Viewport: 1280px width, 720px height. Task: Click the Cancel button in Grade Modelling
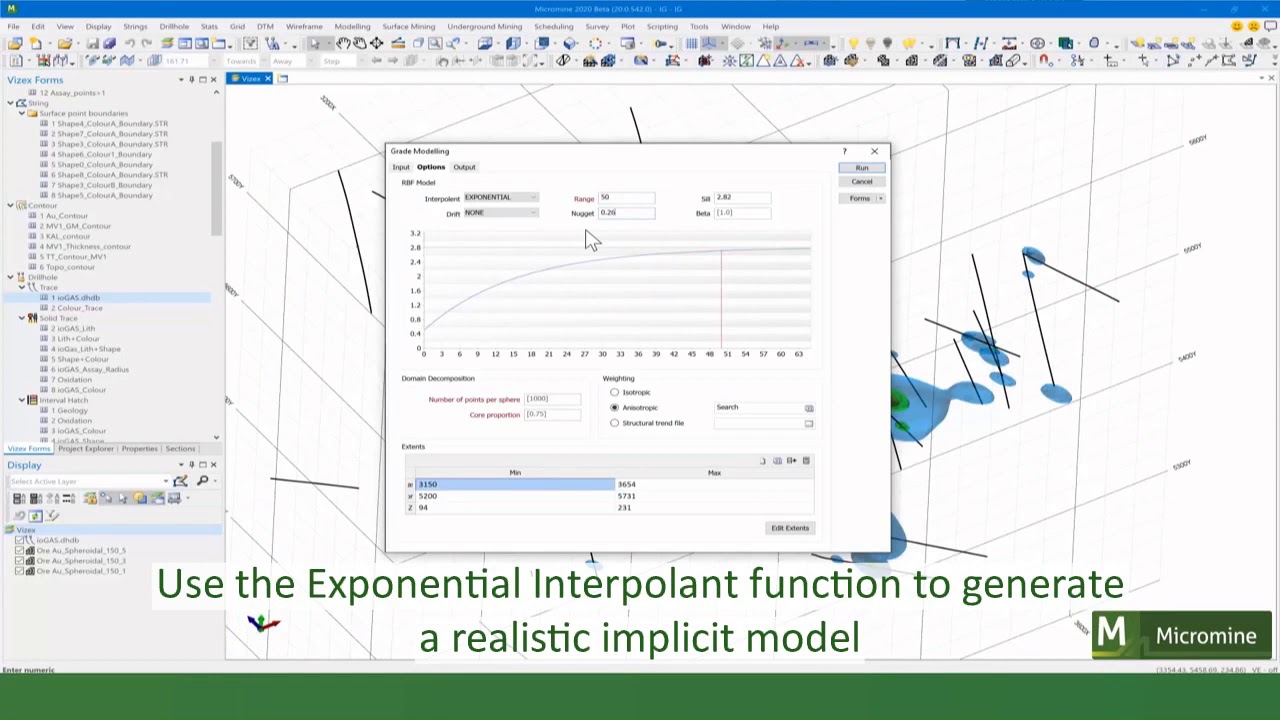[x=861, y=182]
